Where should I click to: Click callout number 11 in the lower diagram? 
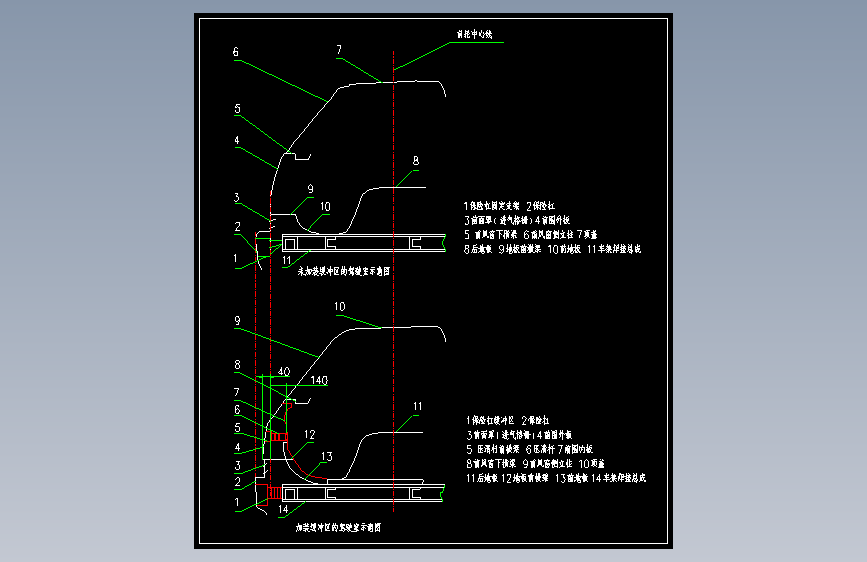coord(417,407)
